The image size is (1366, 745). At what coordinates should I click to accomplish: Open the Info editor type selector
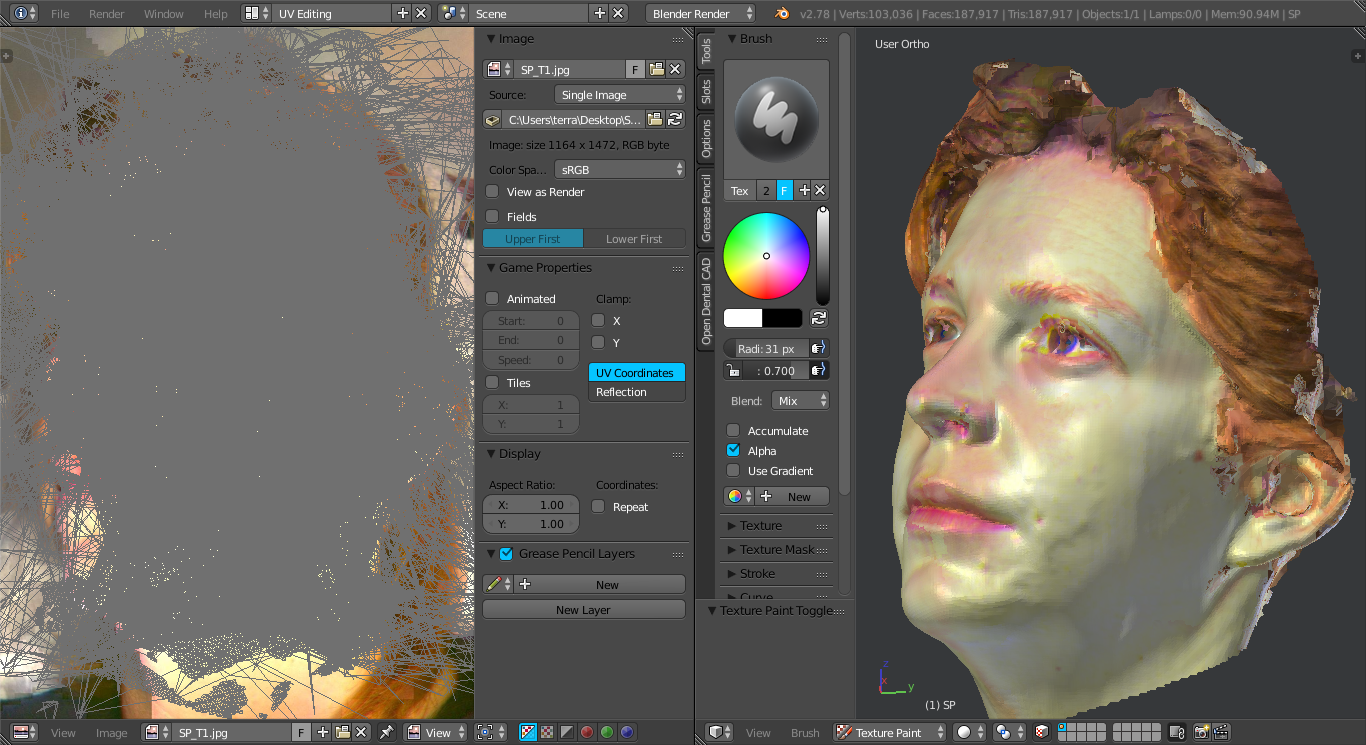pos(25,13)
